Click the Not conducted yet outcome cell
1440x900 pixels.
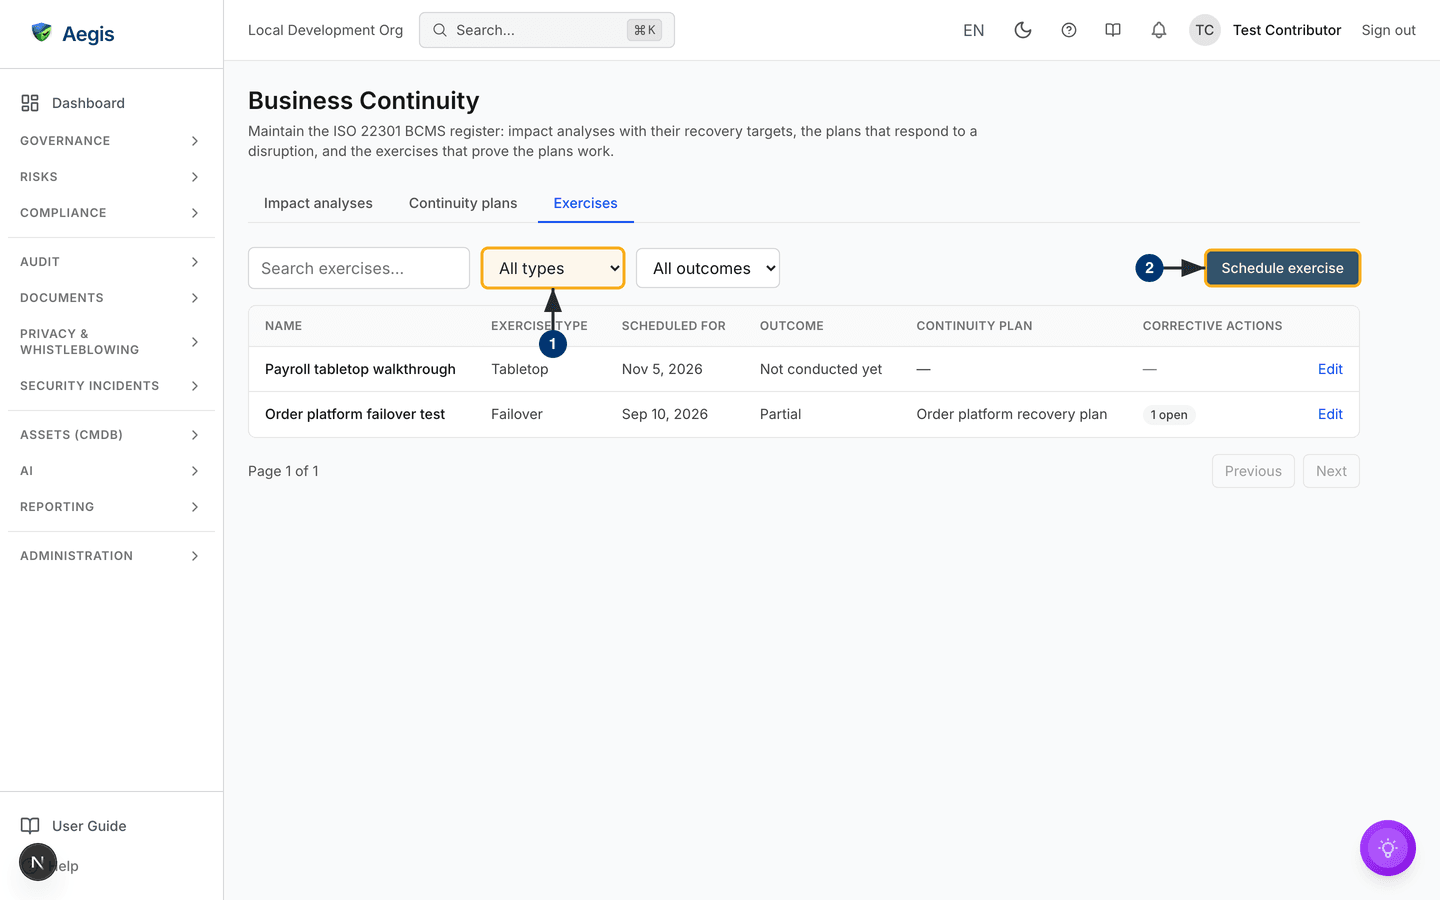click(821, 369)
